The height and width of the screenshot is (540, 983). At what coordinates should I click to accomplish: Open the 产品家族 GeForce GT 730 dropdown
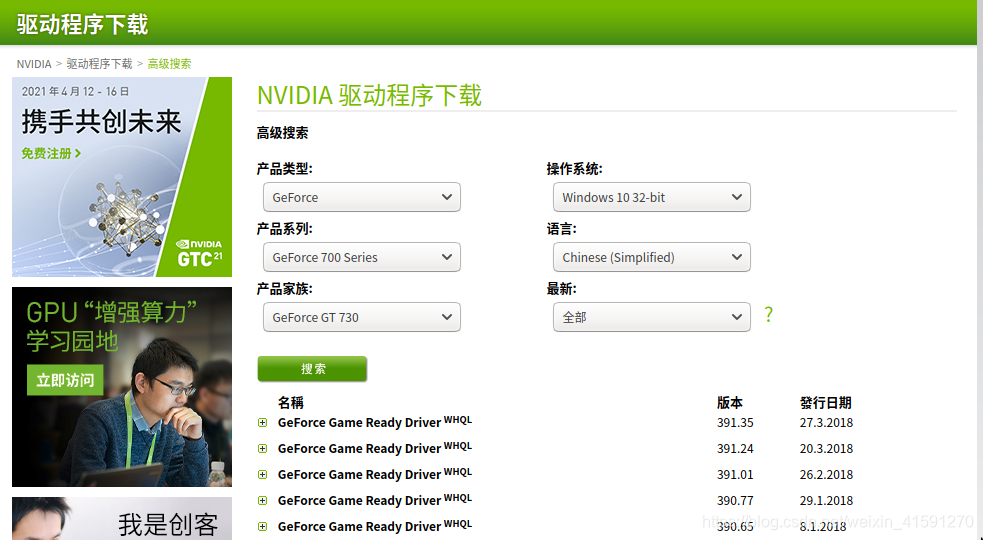pos(362,317)
